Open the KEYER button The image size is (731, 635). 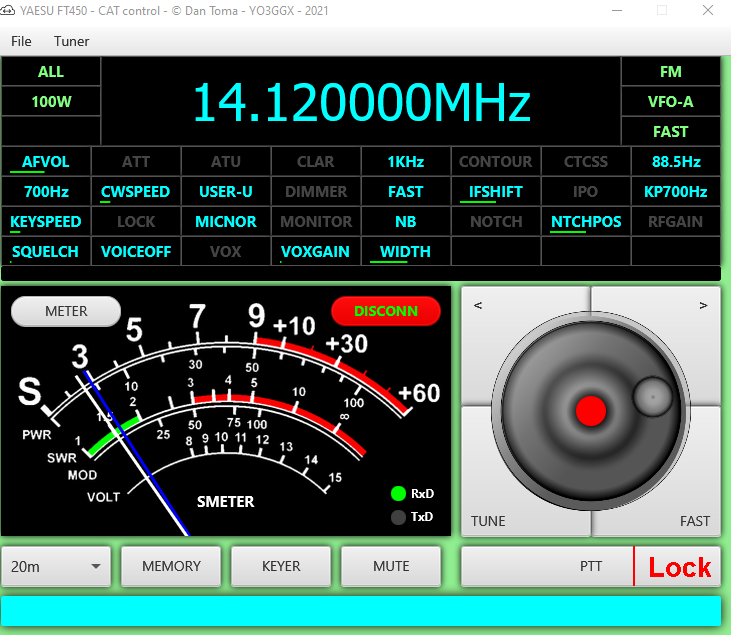click(281, 566)
